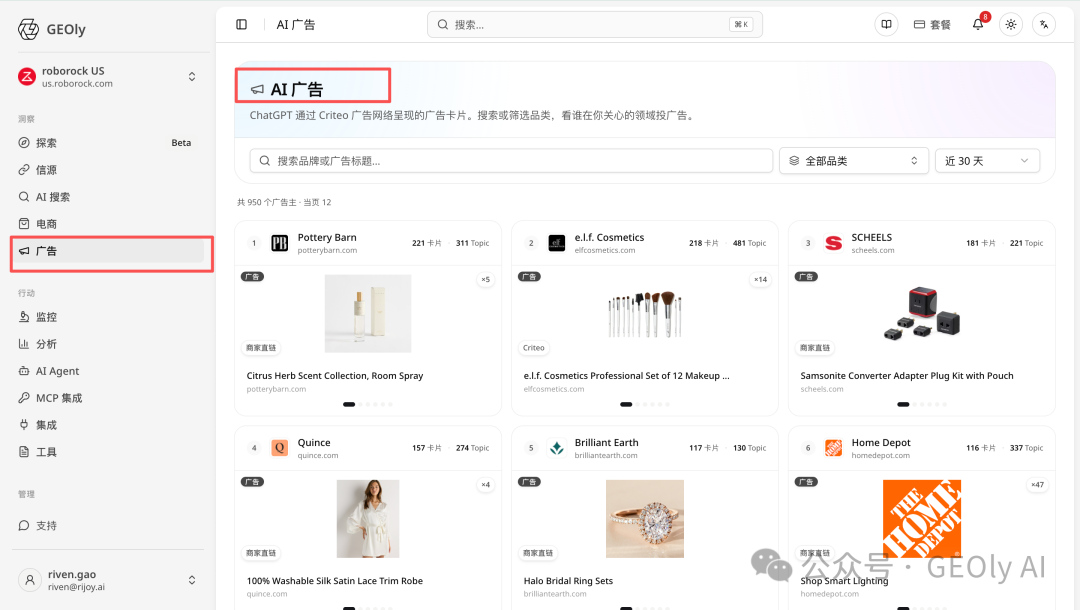The image size is (1080, 610).
Task: Focus the brand or ad title search field
Action: pyautogui.click(x=511, y=160)
